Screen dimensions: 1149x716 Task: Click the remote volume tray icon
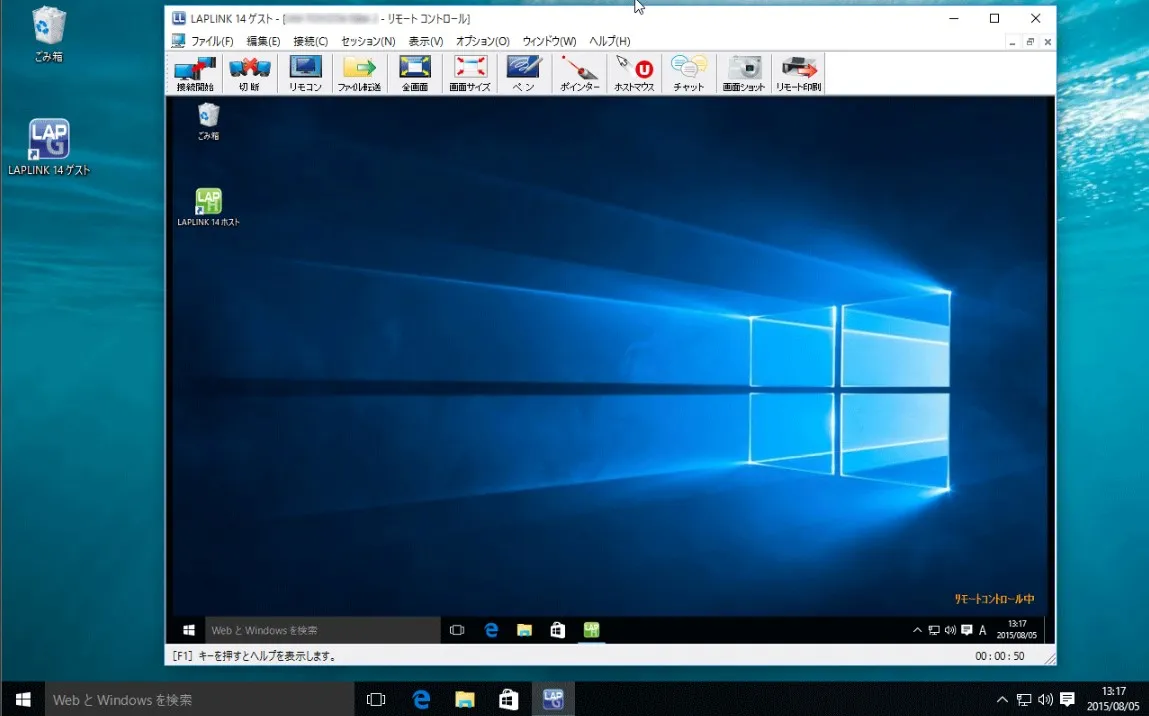point(950,630)
